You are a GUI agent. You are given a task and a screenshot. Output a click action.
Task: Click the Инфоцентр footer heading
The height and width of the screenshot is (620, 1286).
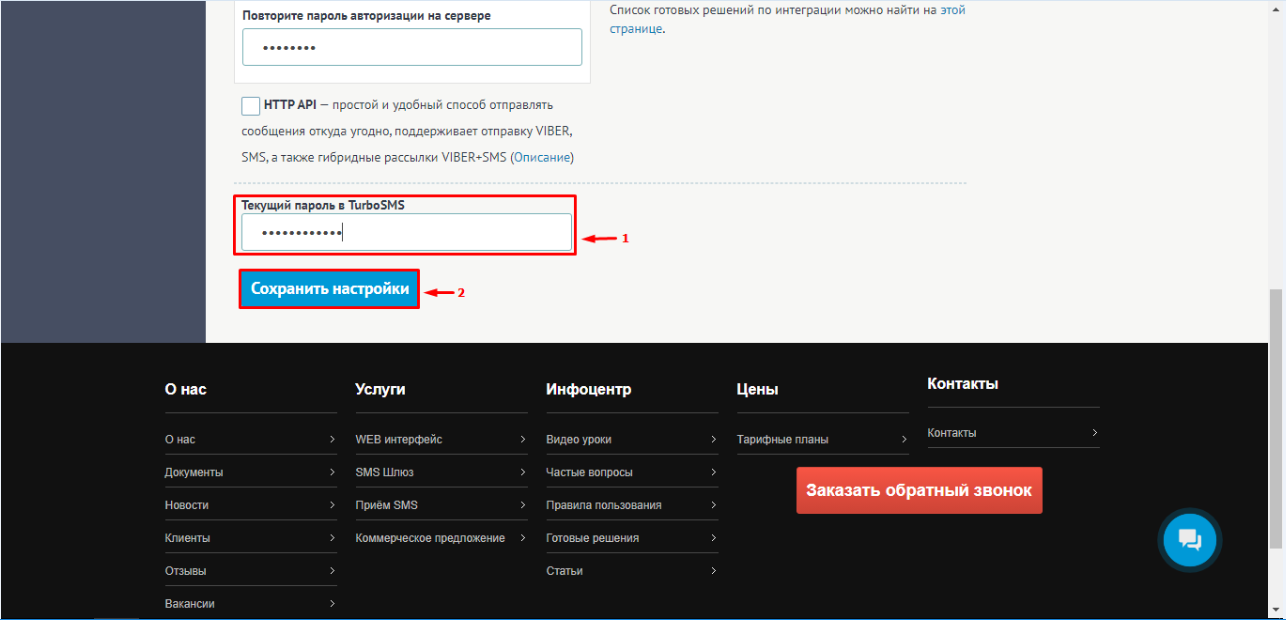tap(589, 389)
